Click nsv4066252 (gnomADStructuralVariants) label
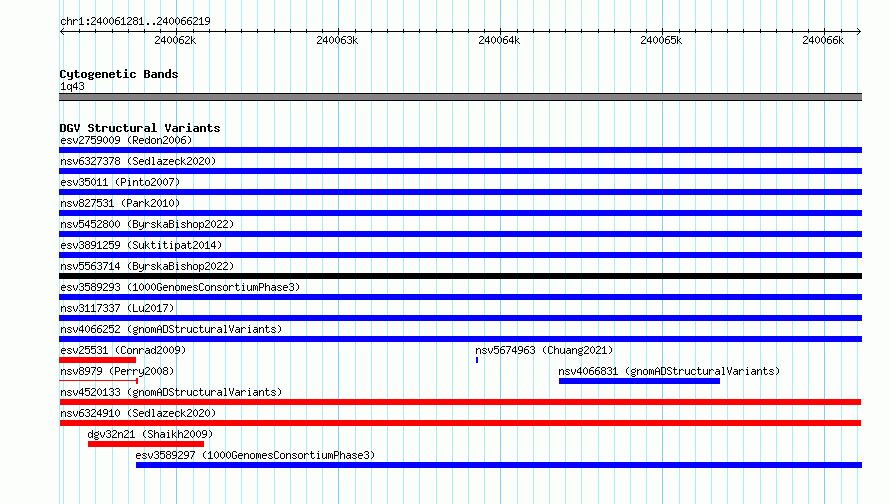 click(171, 329)
